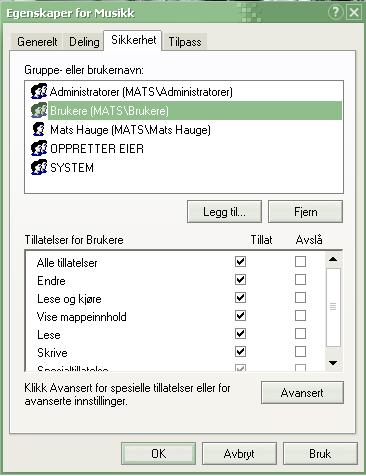Select the Administratorer group icon
The height and width of the screenshot is (476, 366).
(39, 91)
